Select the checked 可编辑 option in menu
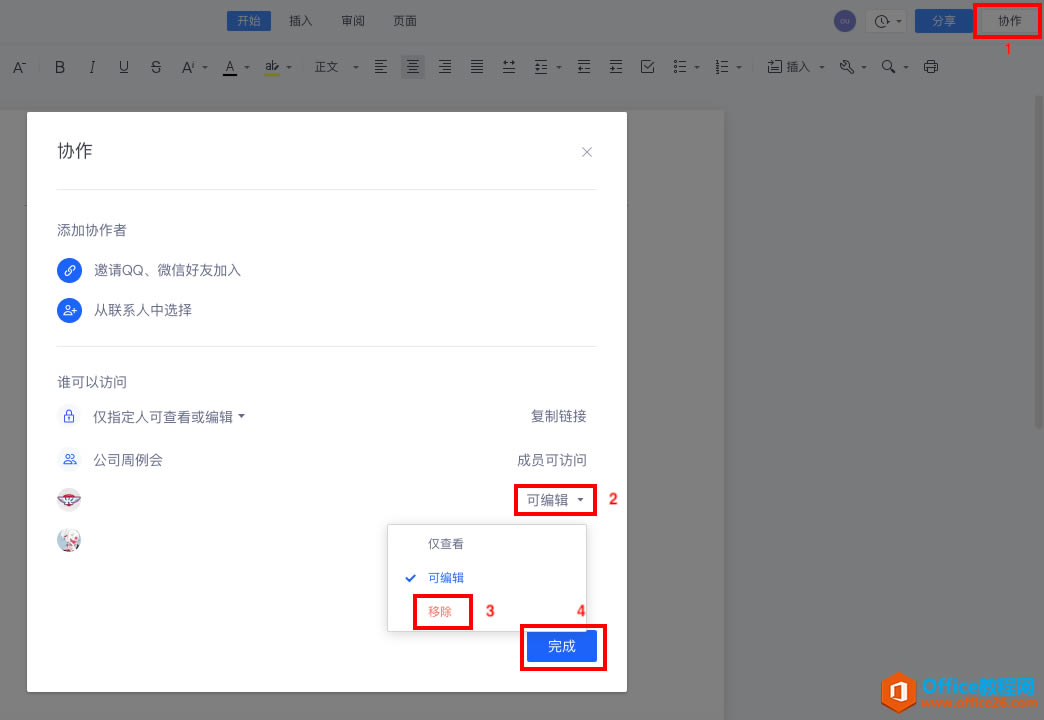1044x720 pixels. (x=446, y=577)
